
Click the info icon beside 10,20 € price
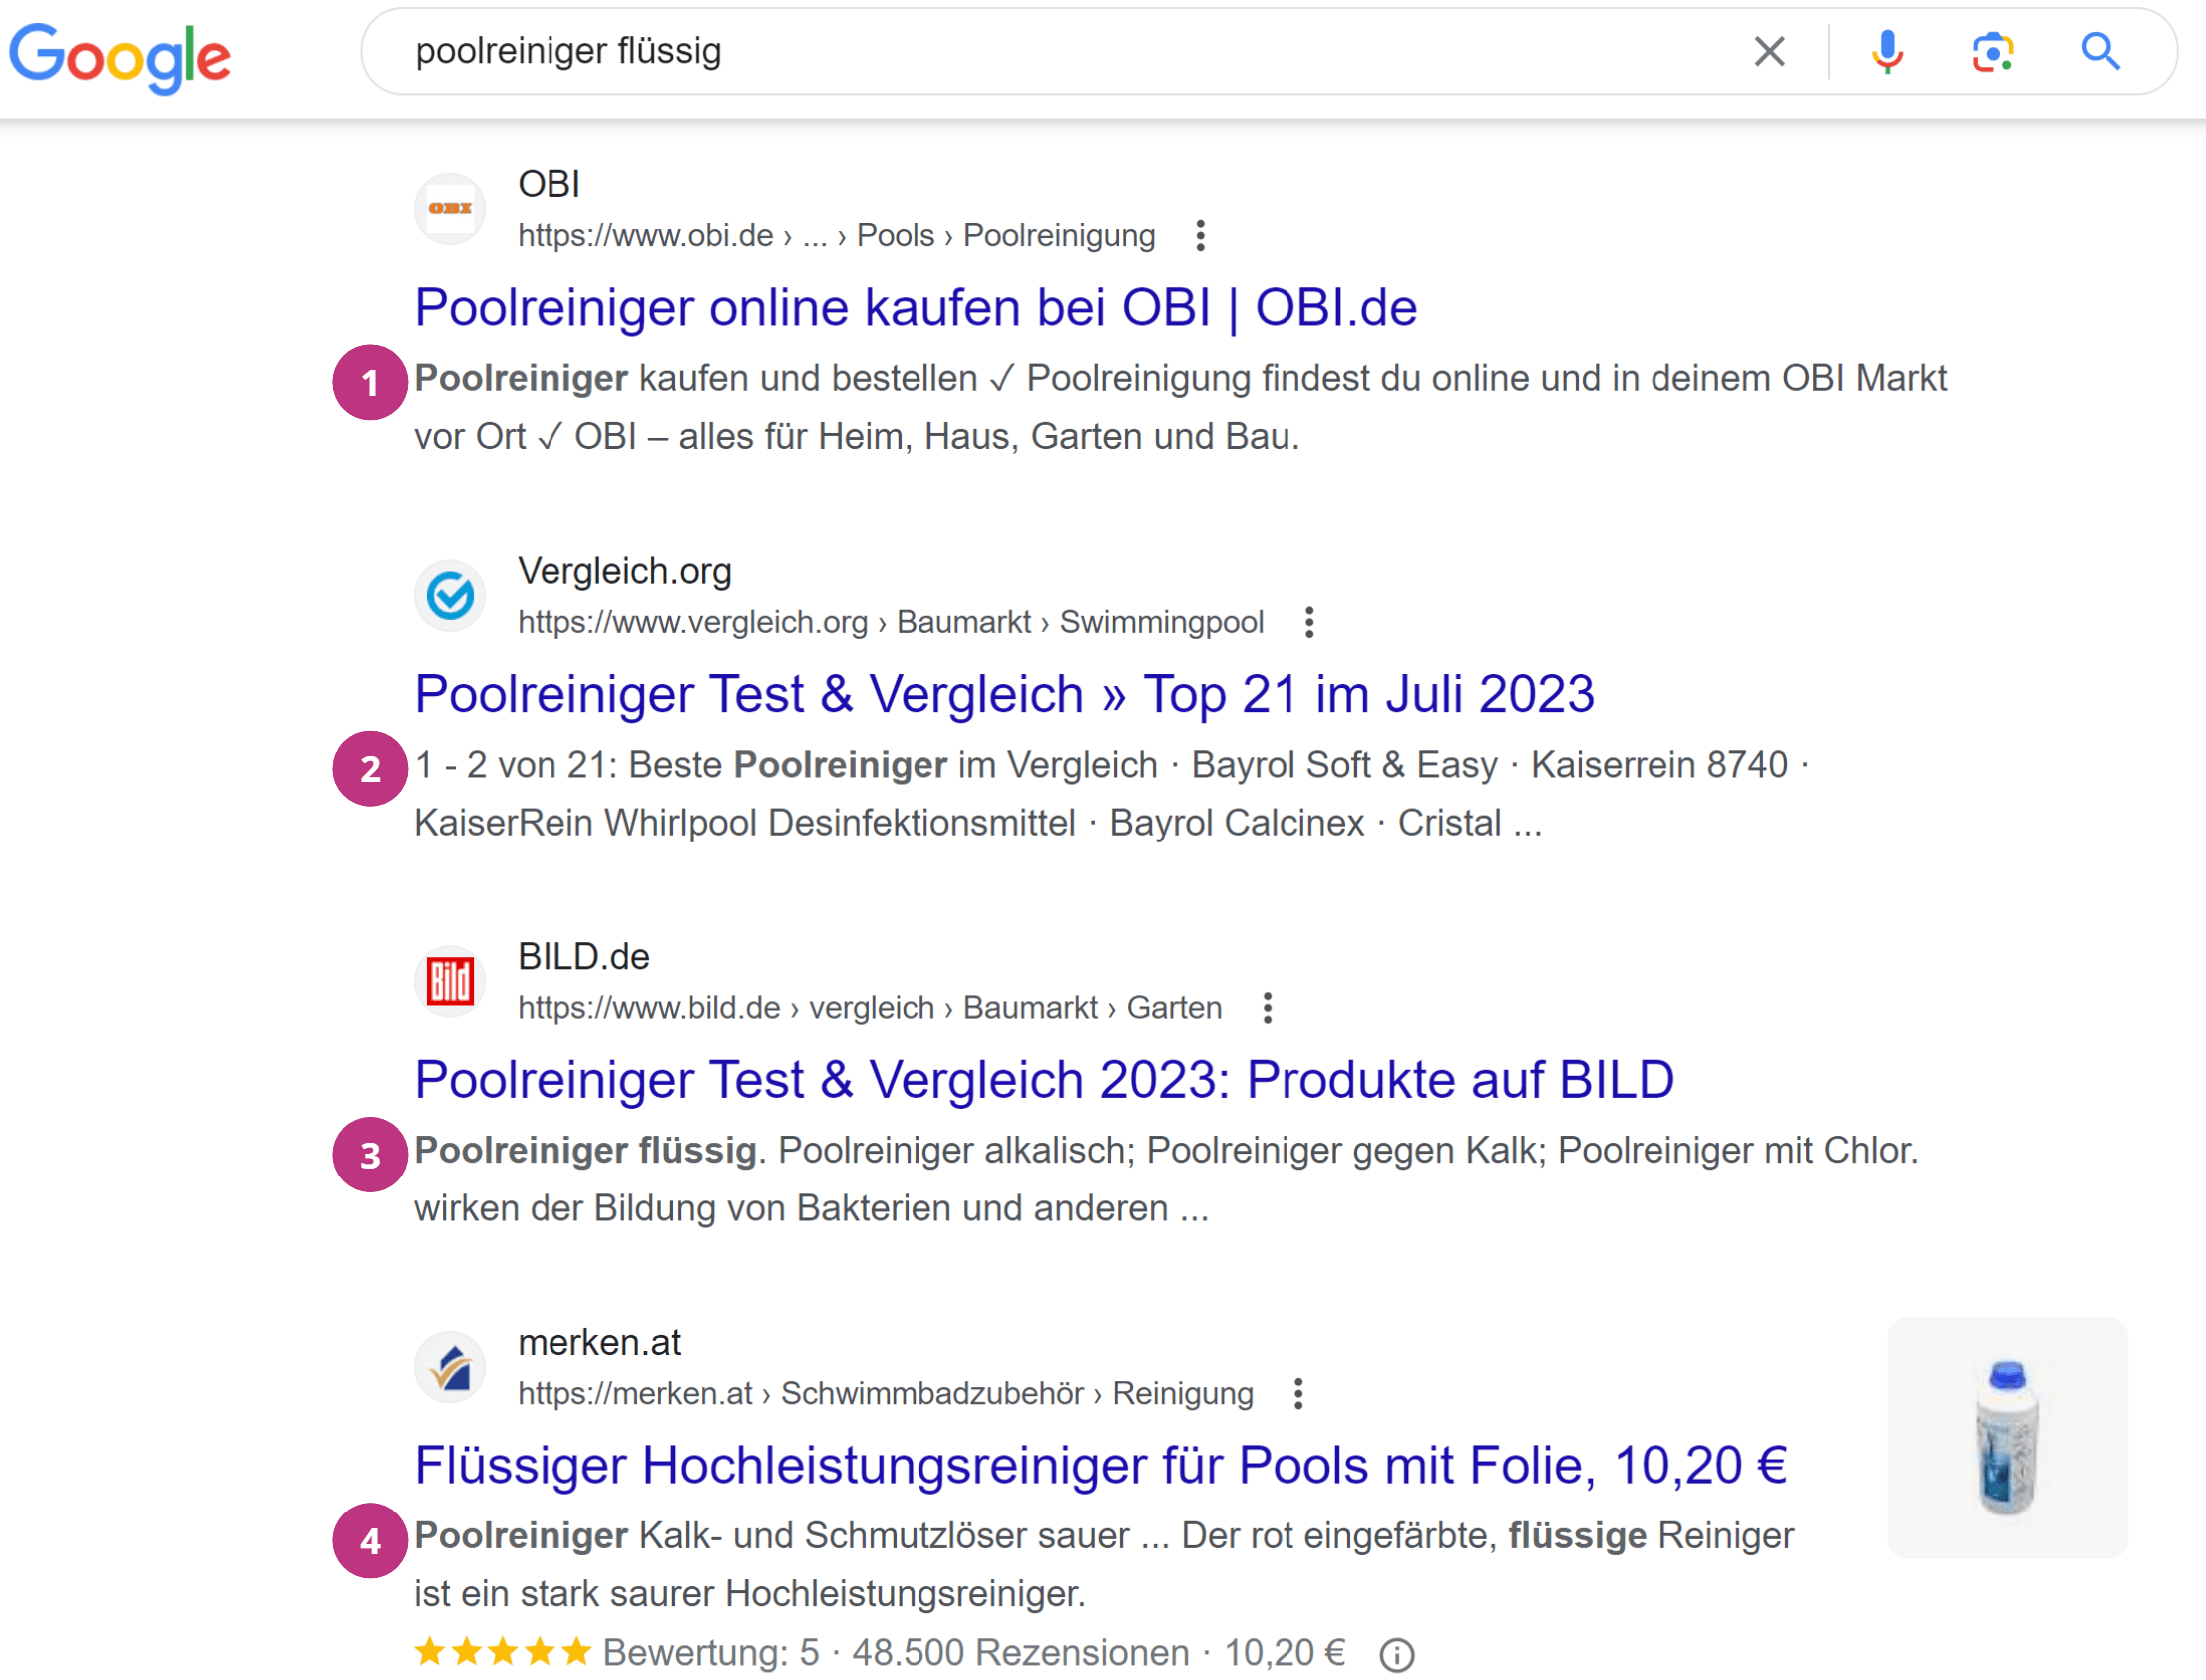1396,1655
